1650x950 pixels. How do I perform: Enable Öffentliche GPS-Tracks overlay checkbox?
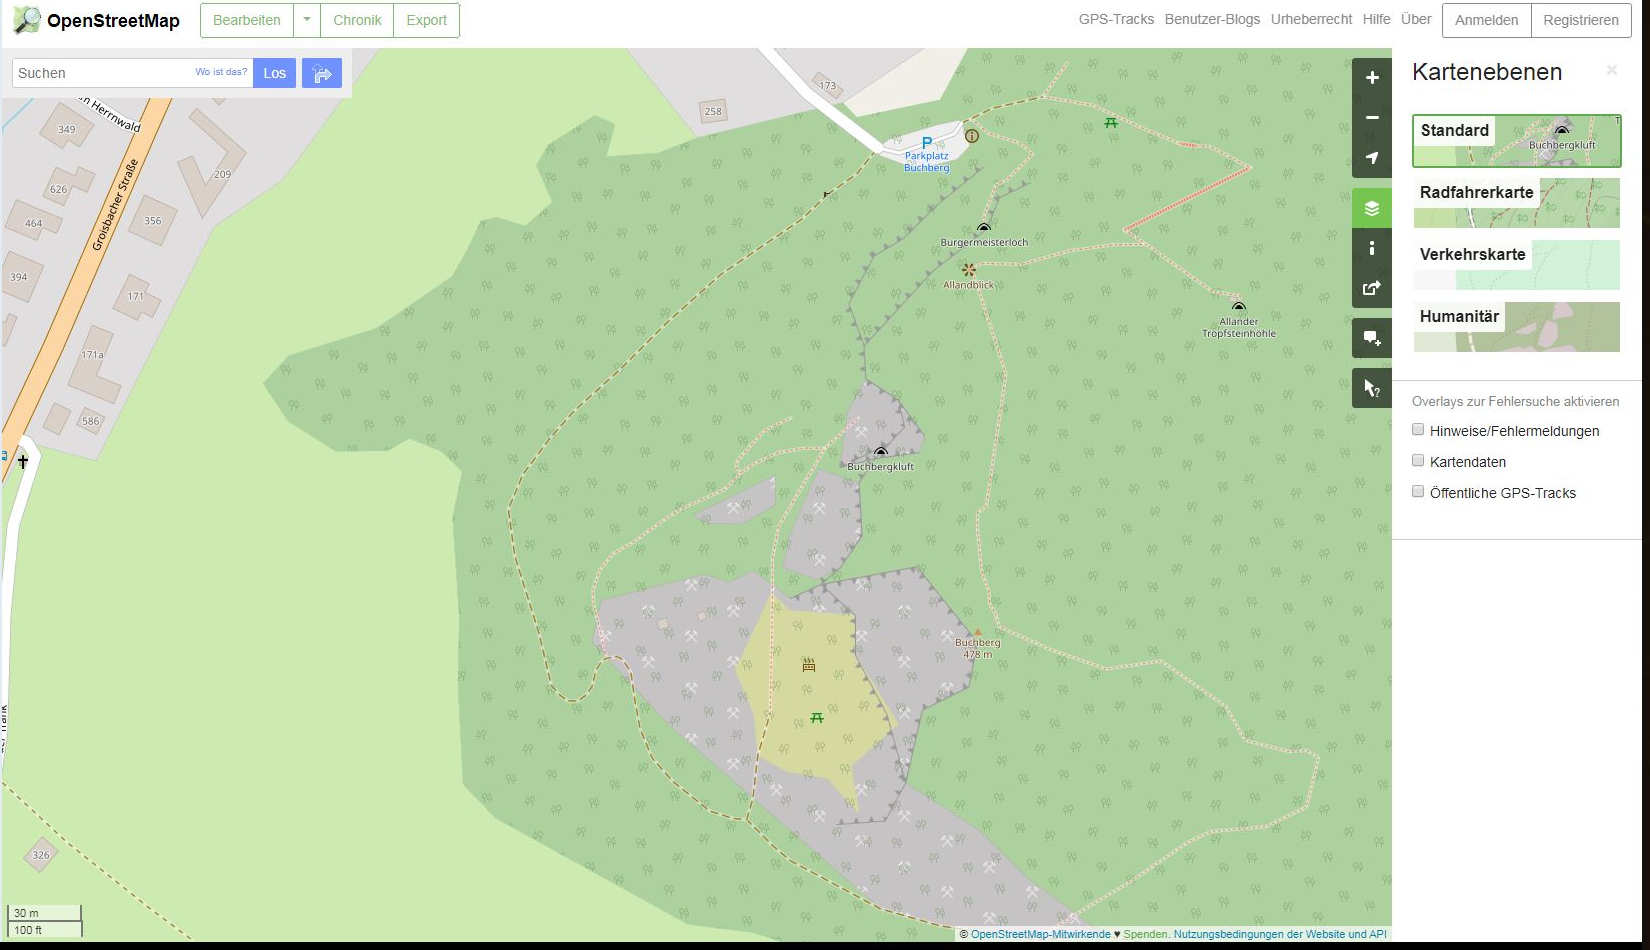[x=1418, y=492]
